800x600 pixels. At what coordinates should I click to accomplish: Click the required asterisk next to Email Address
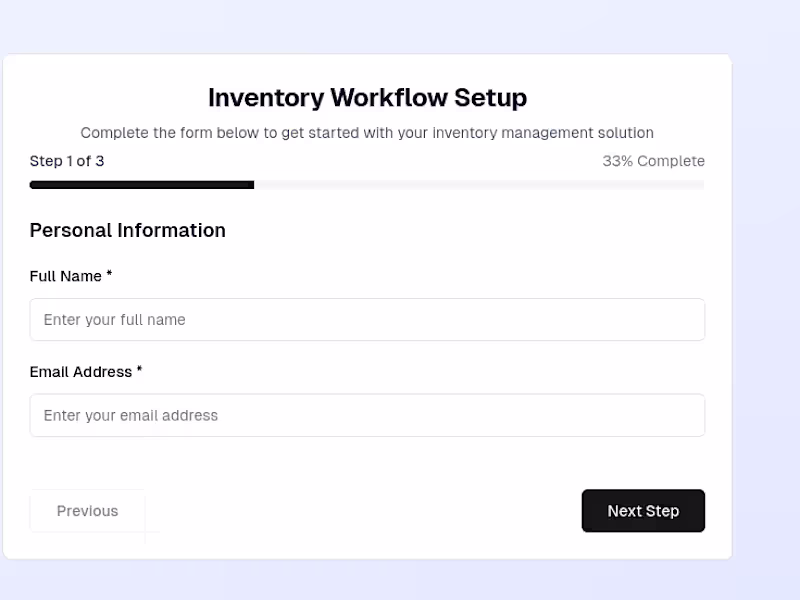coord(139,370)
